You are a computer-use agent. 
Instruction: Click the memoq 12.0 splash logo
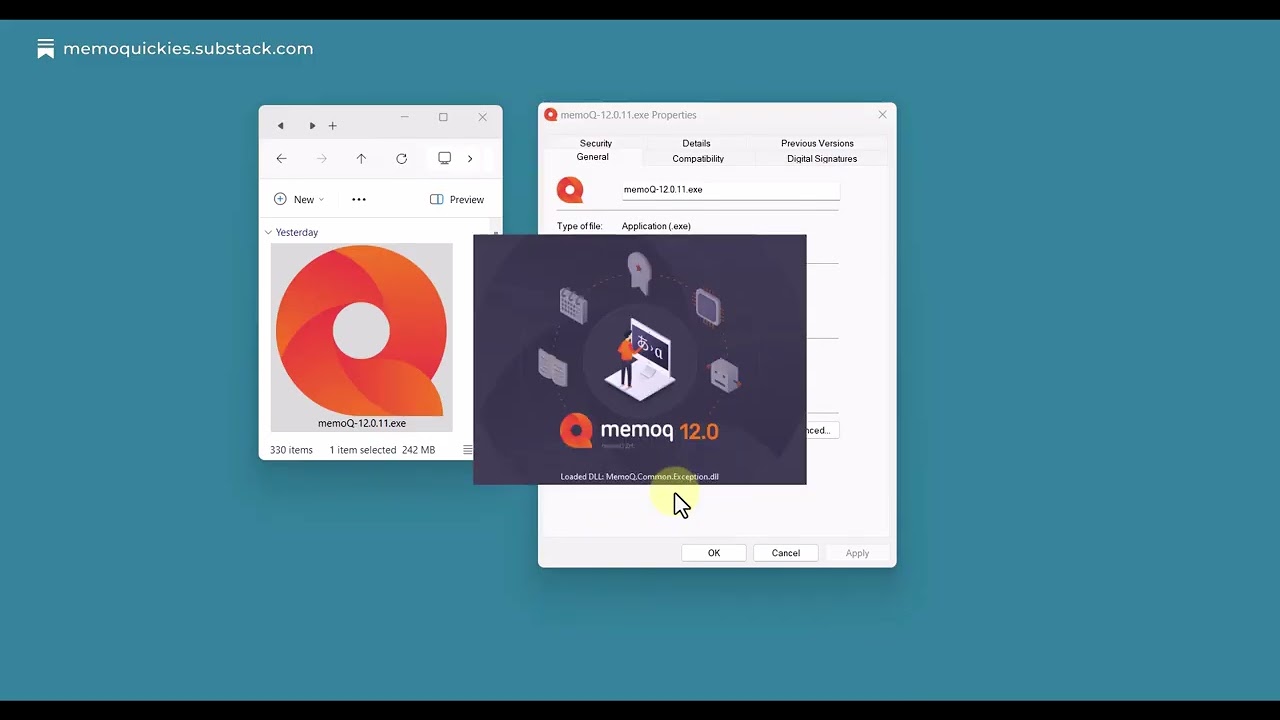pos(639,431)
